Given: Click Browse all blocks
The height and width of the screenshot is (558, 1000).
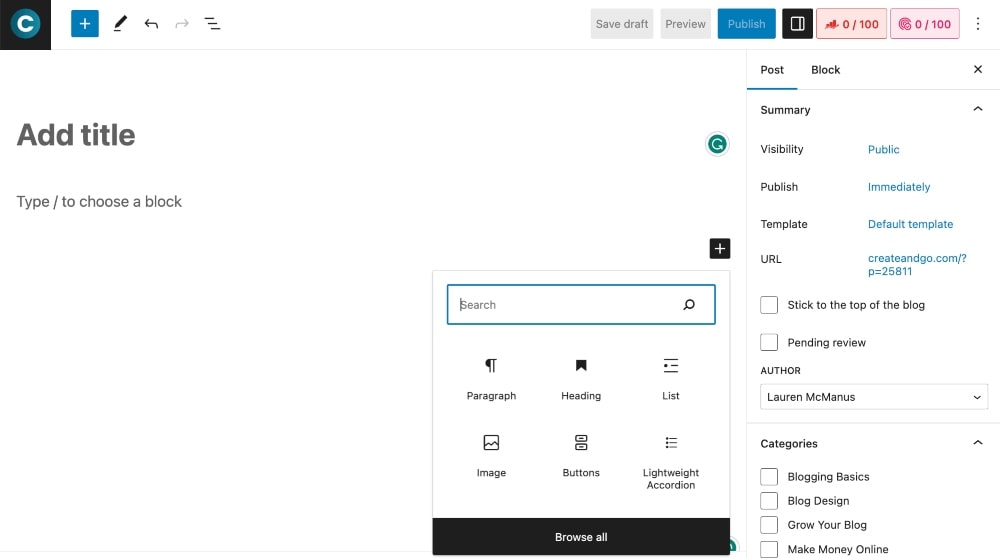Looking at the screenshot, I should point(581,537).
